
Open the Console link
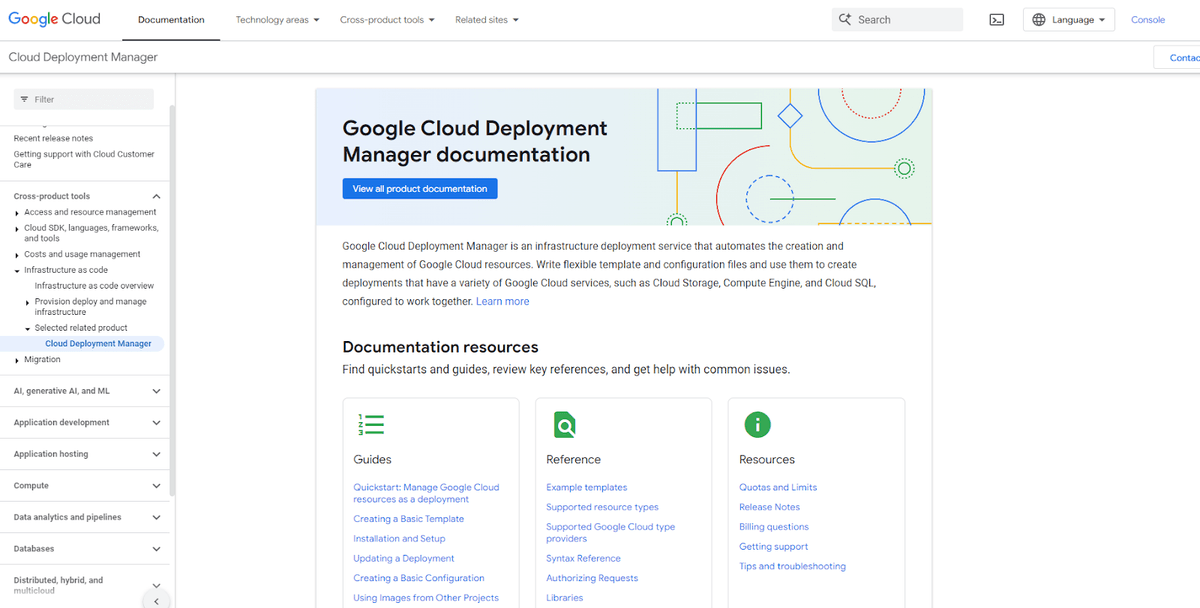(x=1147, y=20)
